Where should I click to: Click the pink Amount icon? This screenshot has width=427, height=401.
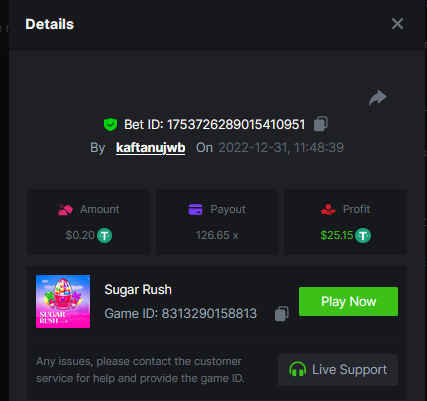65,210
